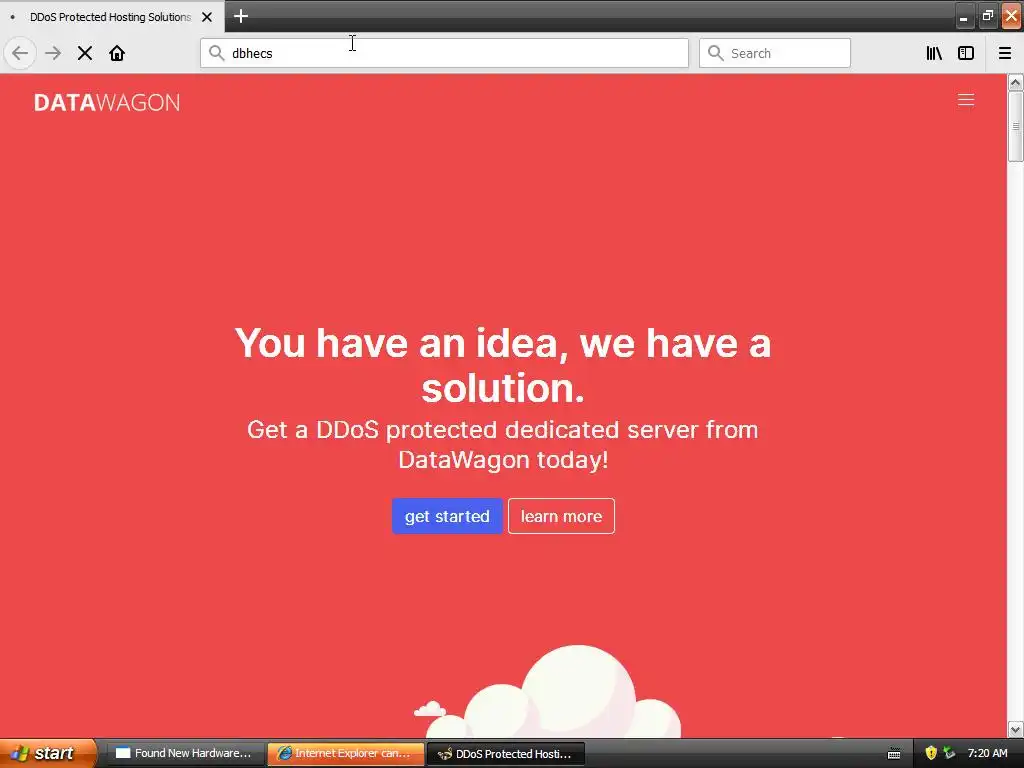Click the DataWagon logo
The height and width of the screenshot is (768, 1024).
click(x=107, y=103)
